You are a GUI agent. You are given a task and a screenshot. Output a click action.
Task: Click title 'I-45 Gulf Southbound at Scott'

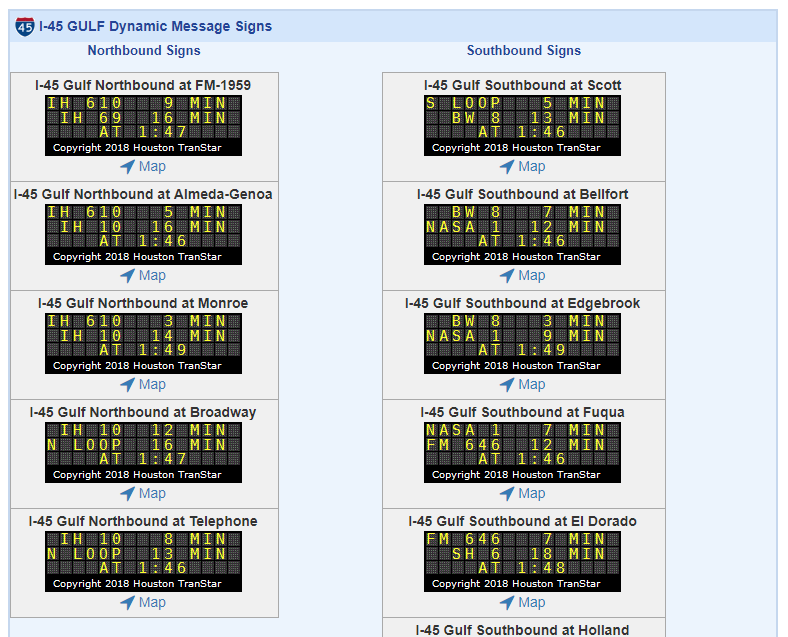(523, 85)
